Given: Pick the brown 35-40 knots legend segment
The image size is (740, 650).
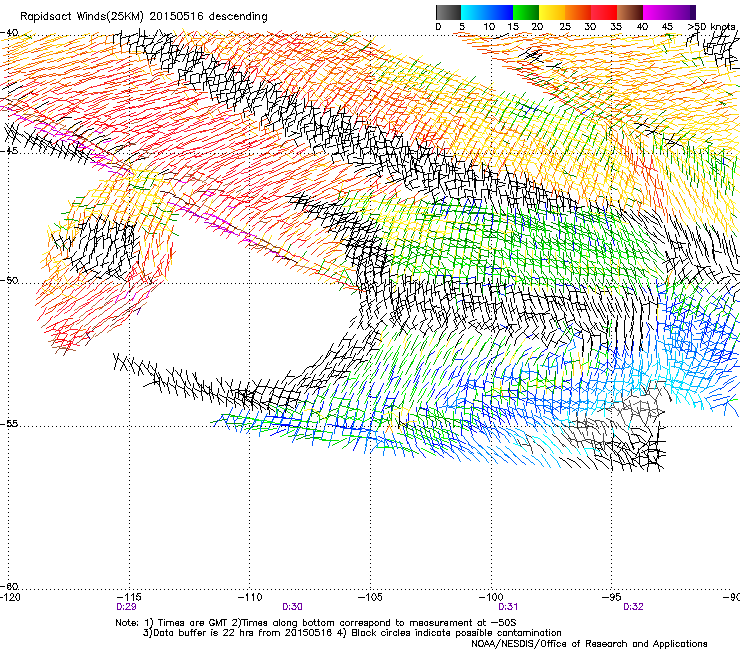Looking at the screenshot, I should point(630,12).
